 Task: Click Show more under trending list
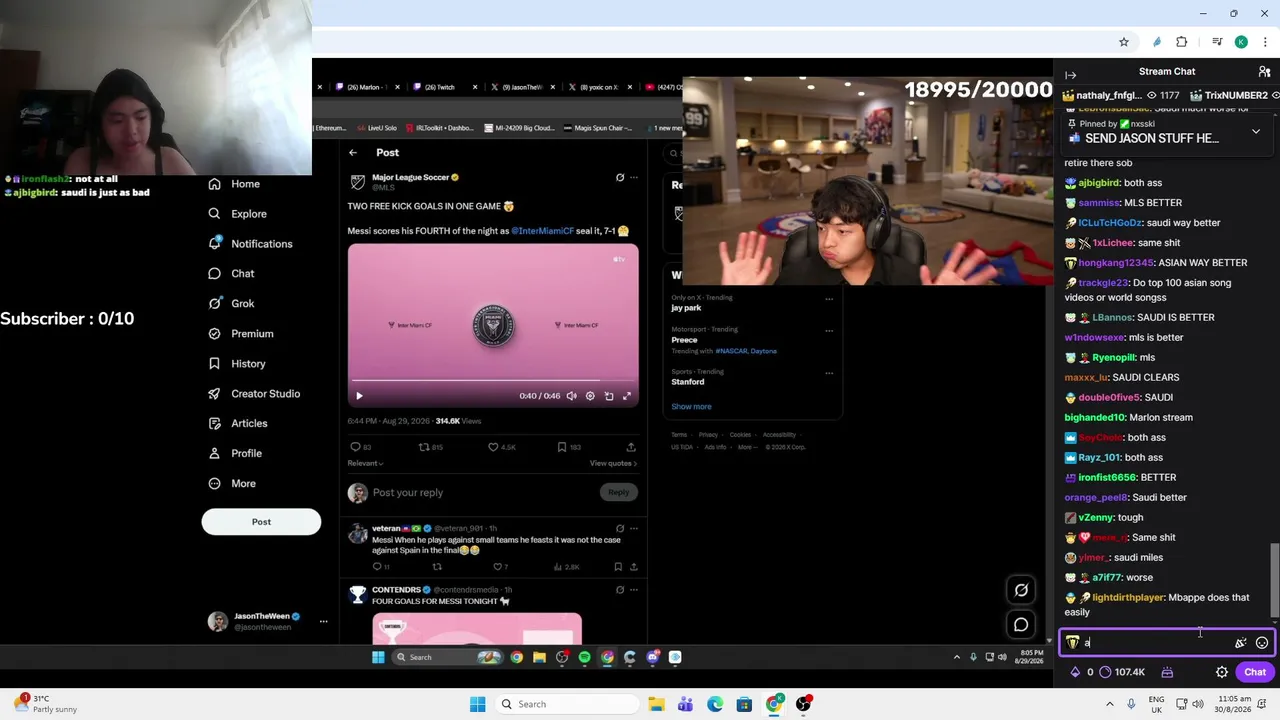click(691, 407)
